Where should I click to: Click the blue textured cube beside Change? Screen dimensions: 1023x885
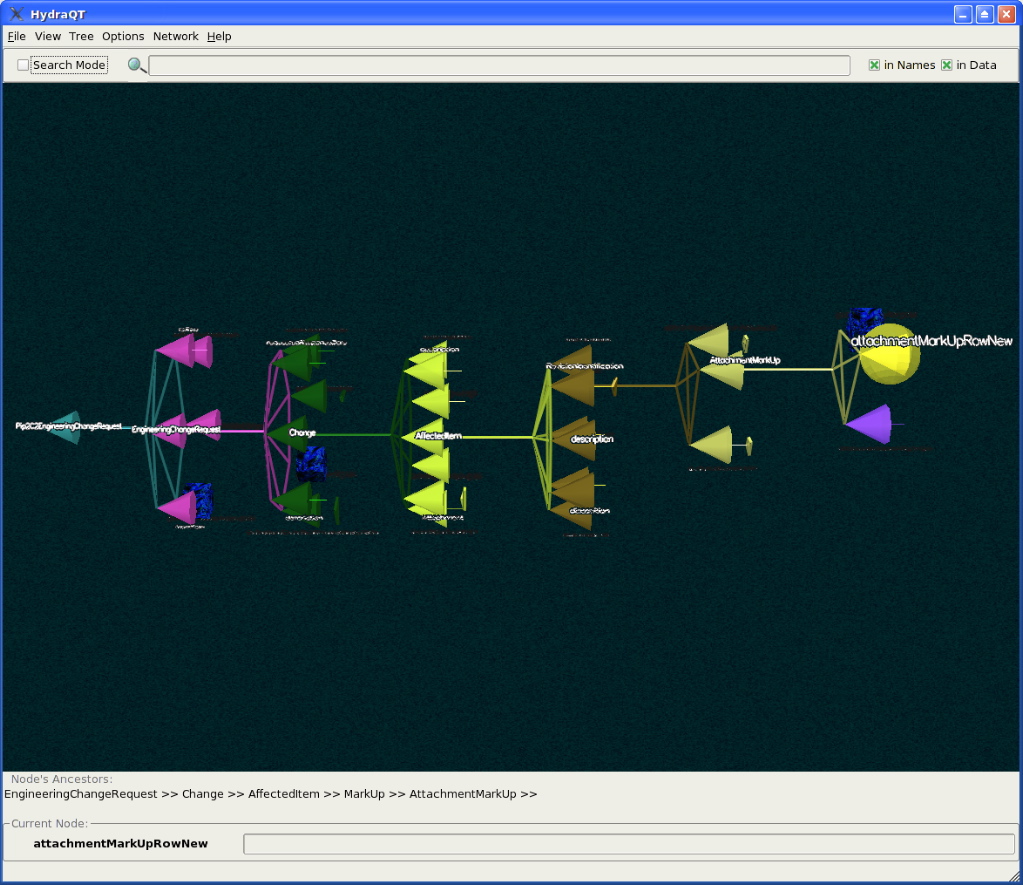click(311, 463)
